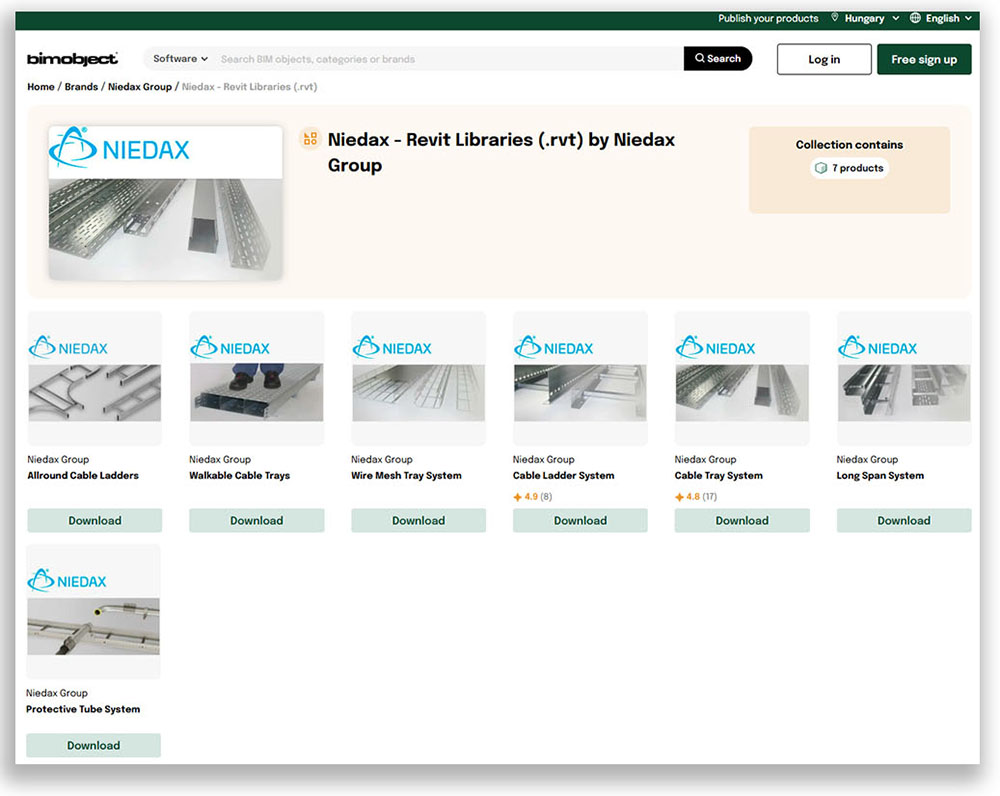Focus the BIM objects search field
Viewport: 1000px width, 796px height.
tap(449, 59)
